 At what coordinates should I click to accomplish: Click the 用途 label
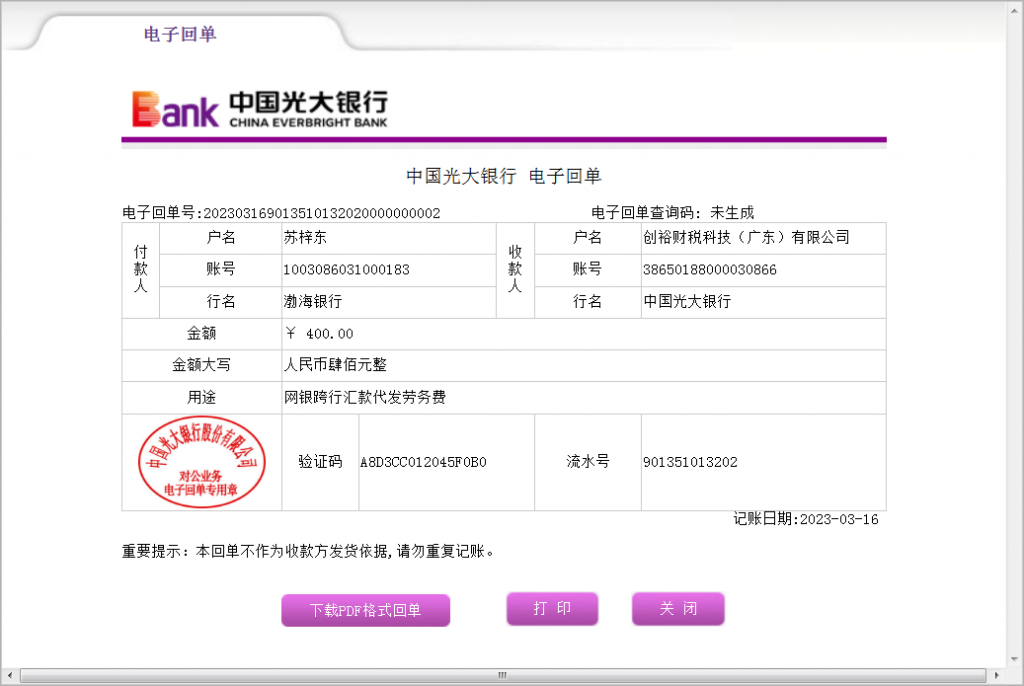[201, 397]
